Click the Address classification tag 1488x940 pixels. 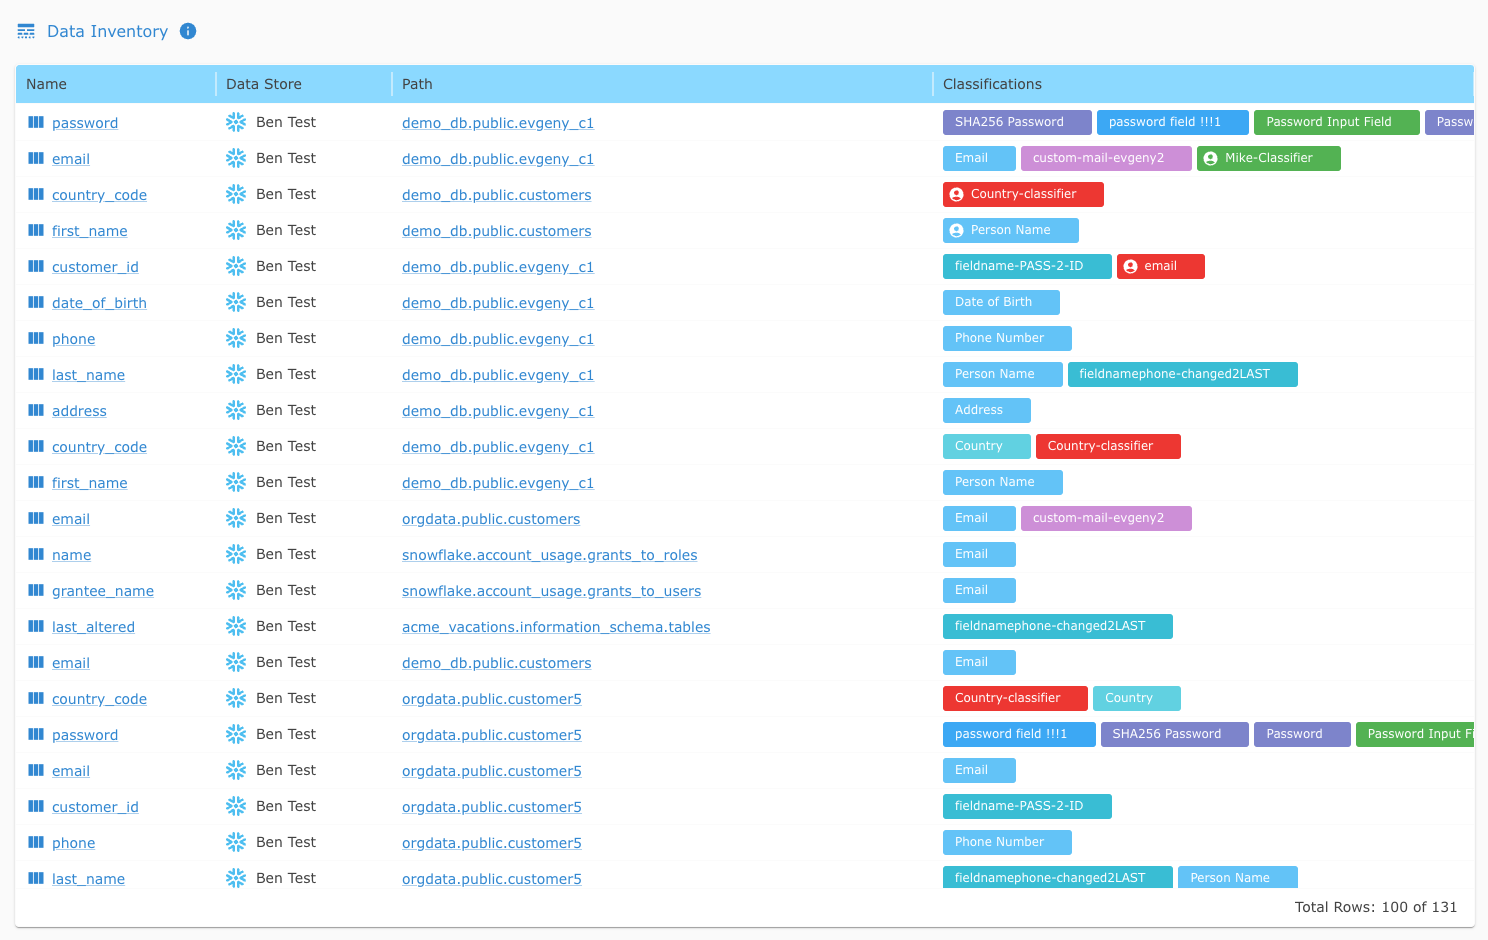(986, 410)
